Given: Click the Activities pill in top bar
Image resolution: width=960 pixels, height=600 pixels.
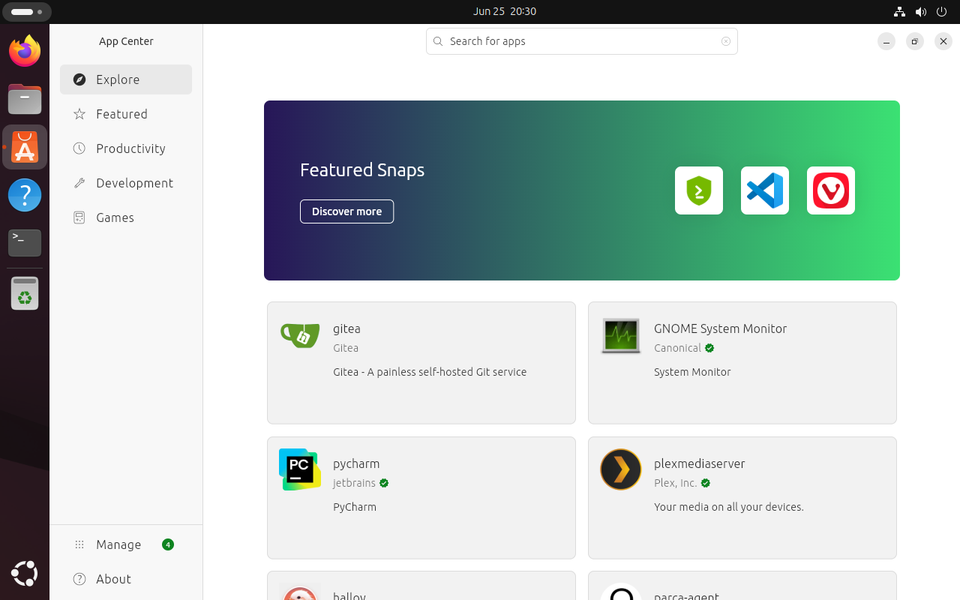Looking at the screenshot, I should (26, 12).
